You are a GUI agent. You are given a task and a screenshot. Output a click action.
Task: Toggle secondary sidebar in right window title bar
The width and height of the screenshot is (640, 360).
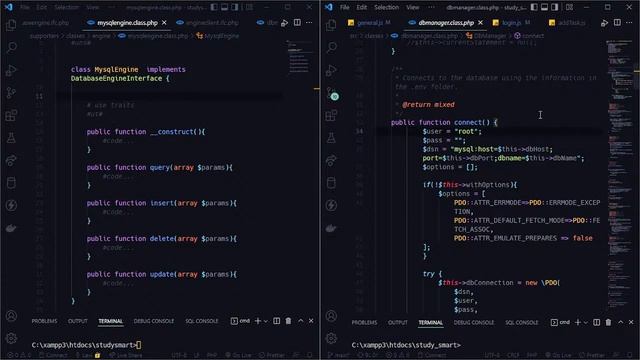555,7
